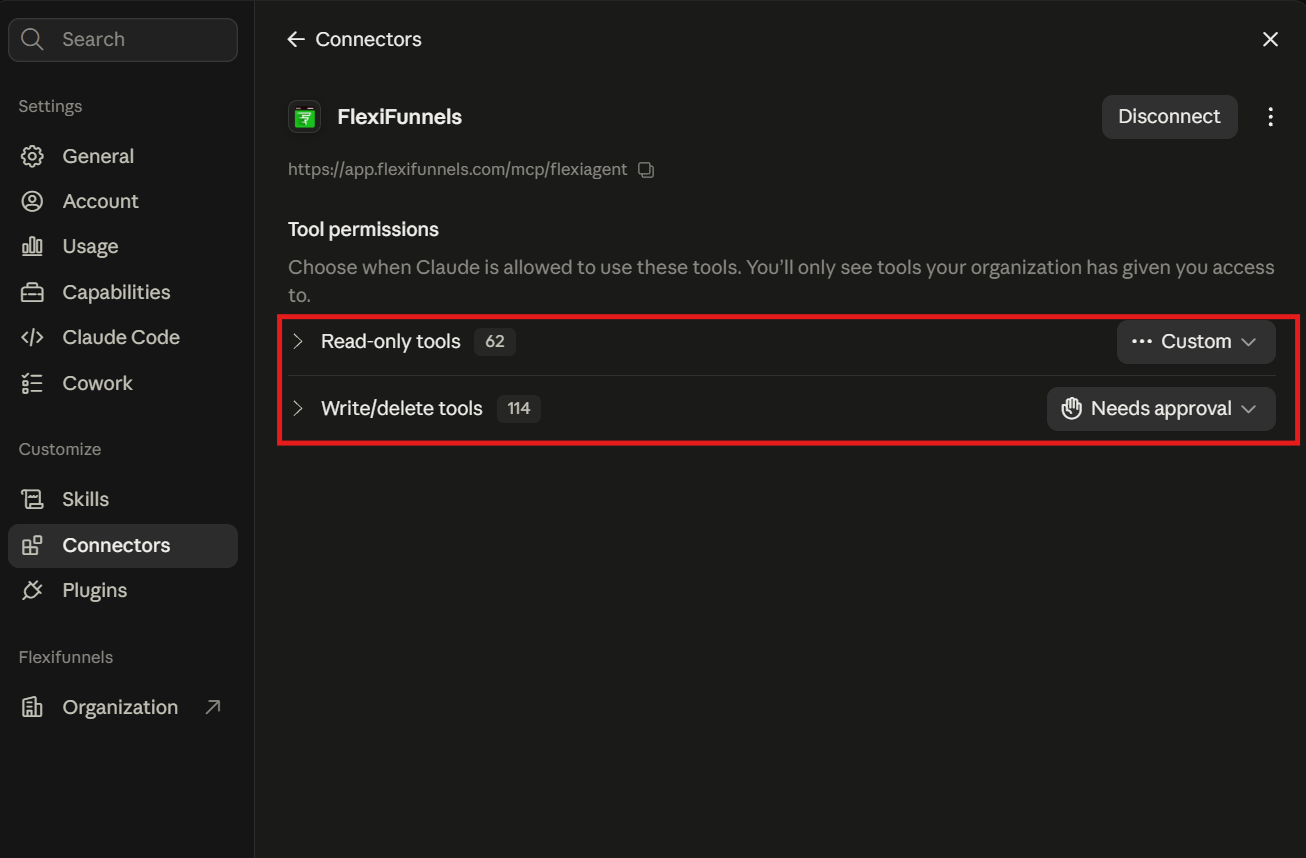1306x858 pixels.
Task: Click the Usage bar chart icon
Action: coord(32,246)
